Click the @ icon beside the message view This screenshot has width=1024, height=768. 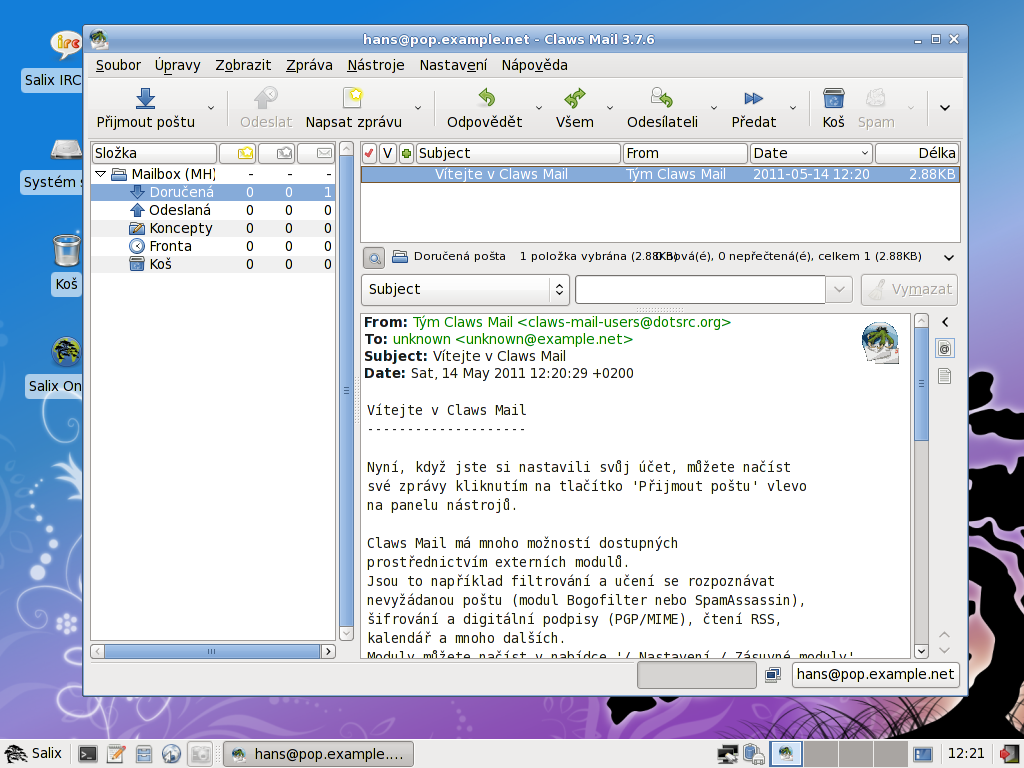tap(944, 349)
